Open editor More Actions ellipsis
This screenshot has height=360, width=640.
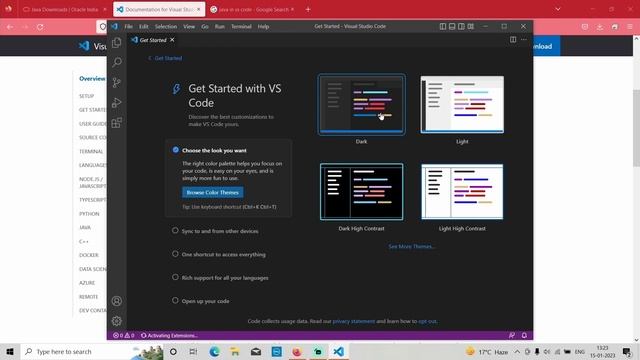pos(524,40)
